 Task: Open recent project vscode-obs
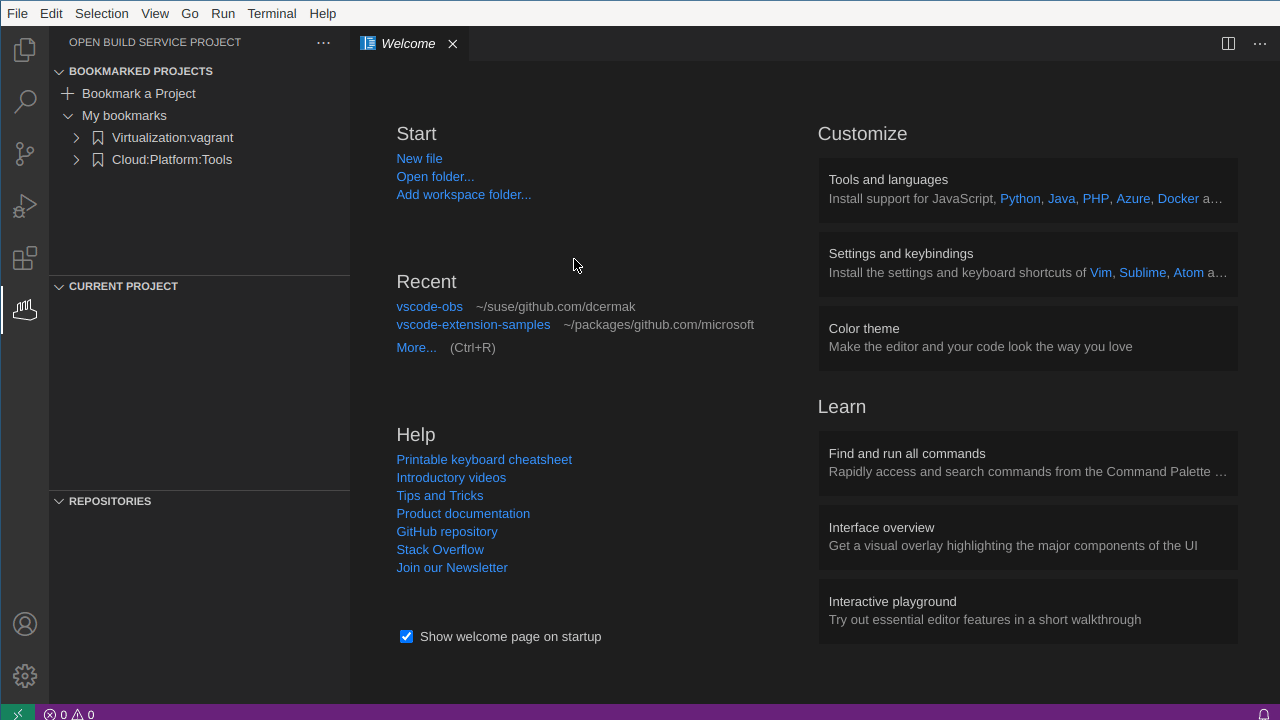point(430,307)
